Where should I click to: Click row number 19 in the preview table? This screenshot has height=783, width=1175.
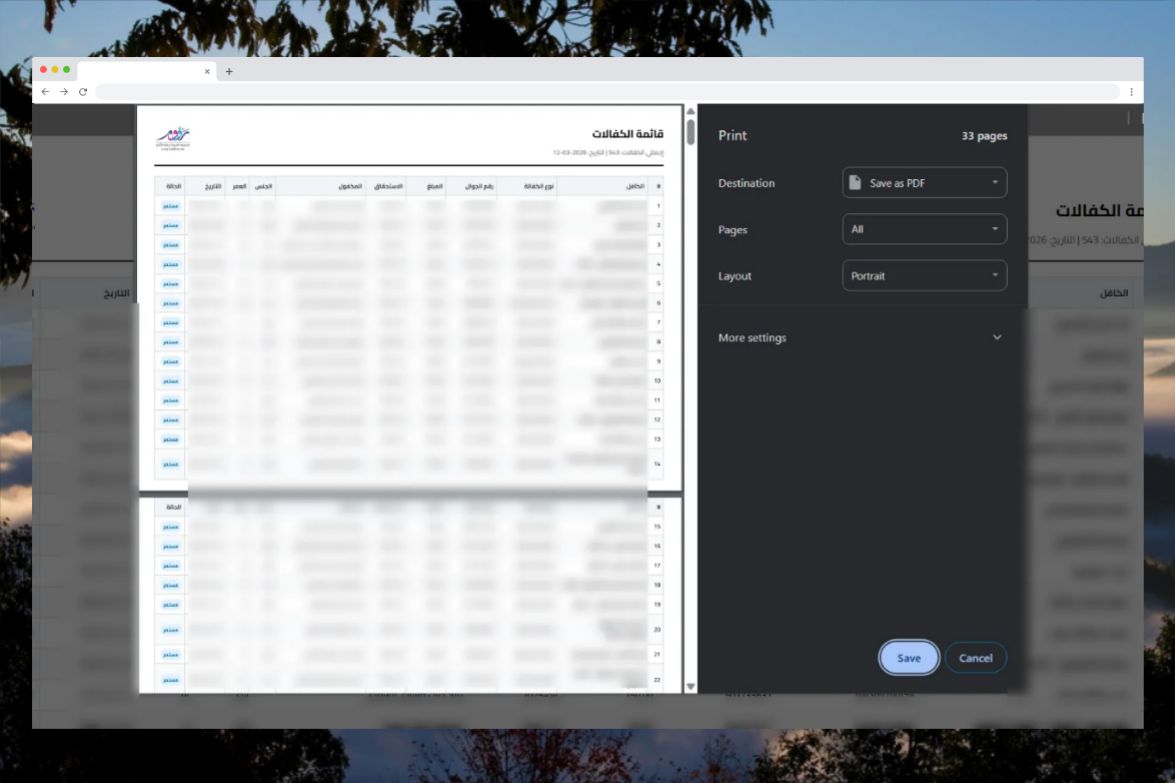click(656, 604)
